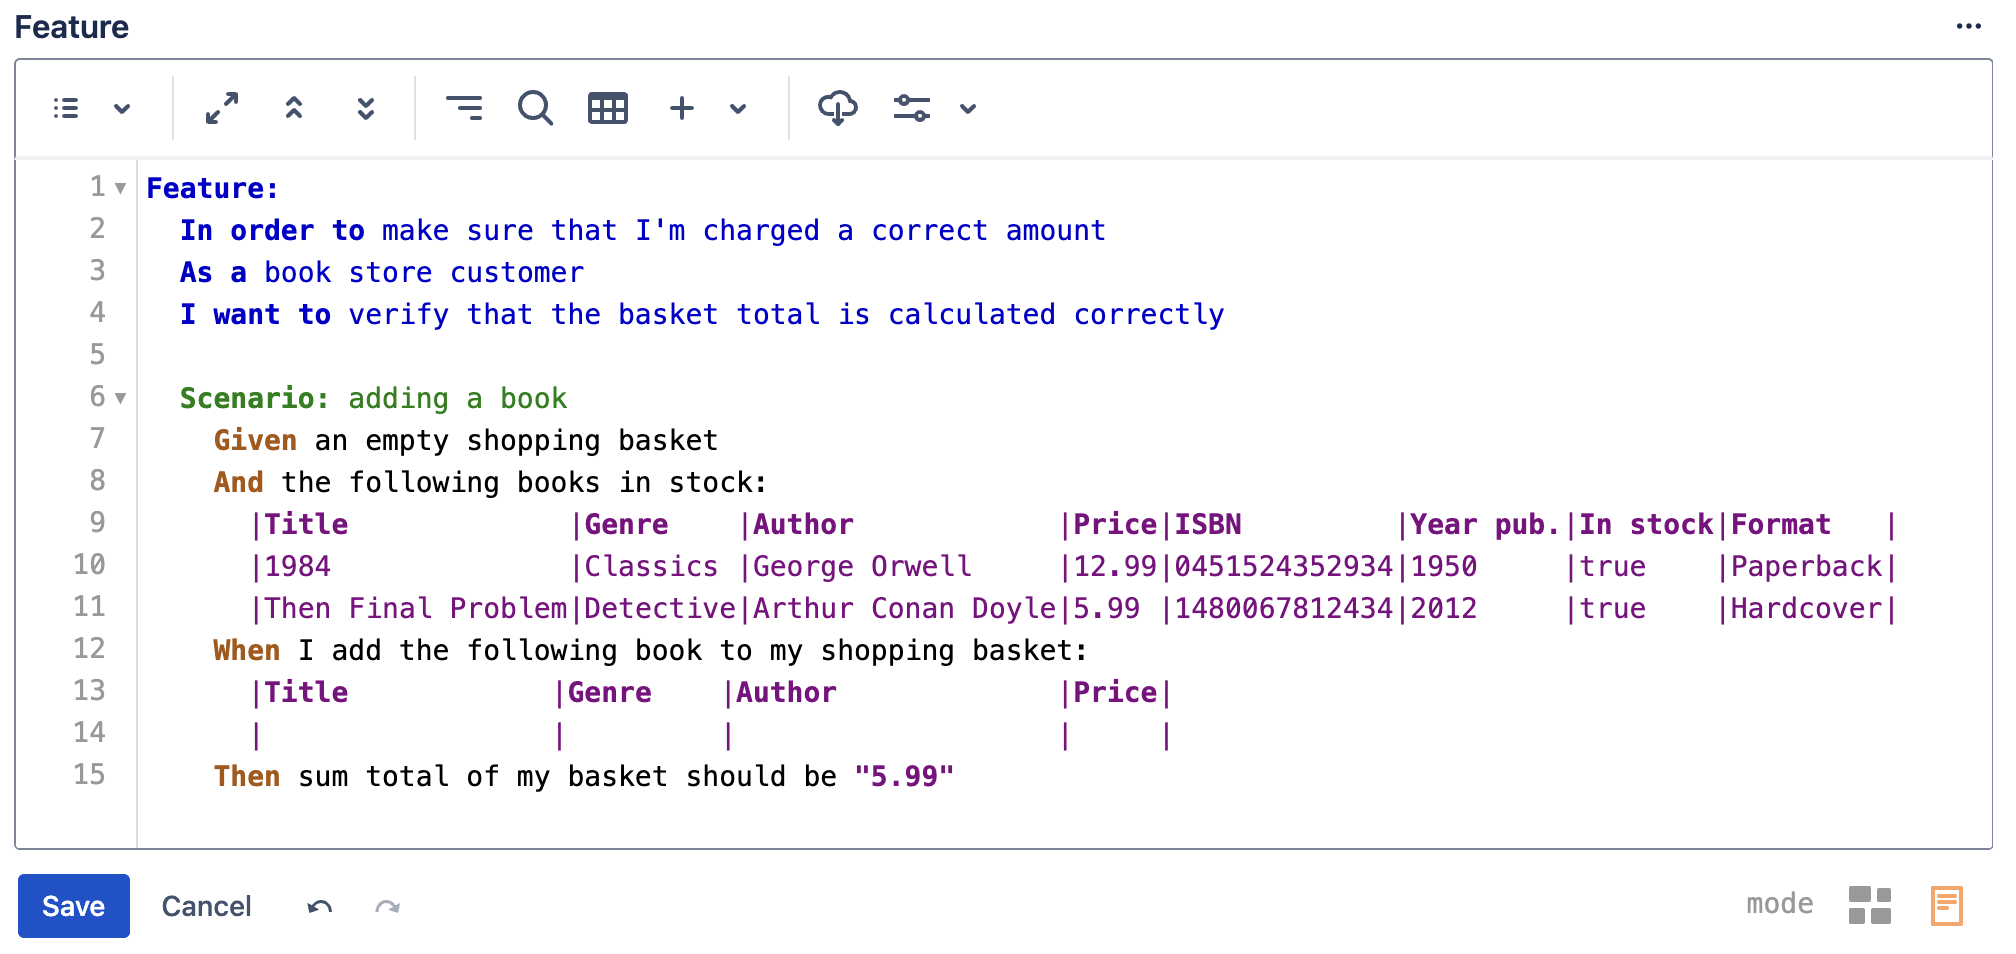Undo the last edit

click(320, 907)
